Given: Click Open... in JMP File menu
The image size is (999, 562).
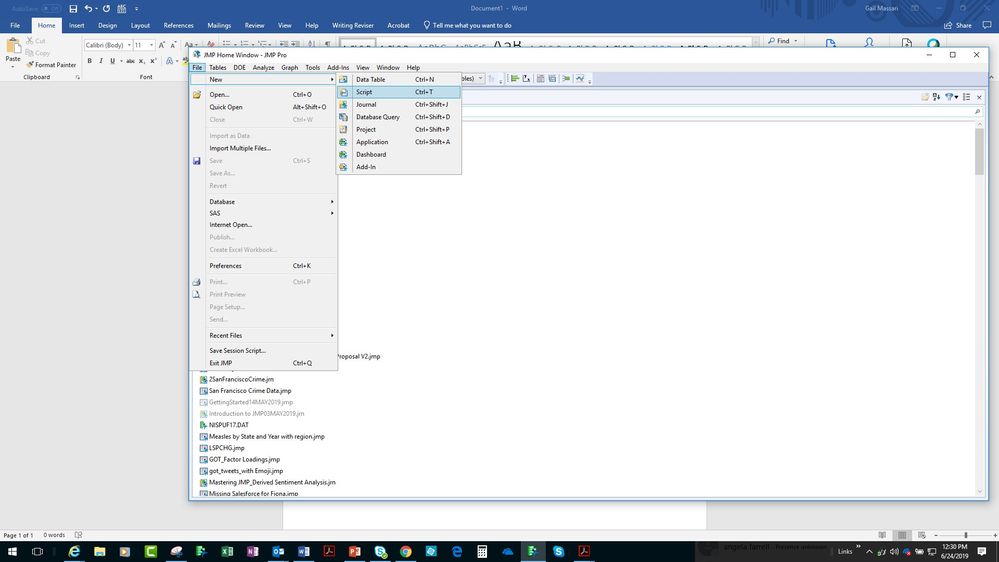Looking at the screenshot, I should [263, 94].
